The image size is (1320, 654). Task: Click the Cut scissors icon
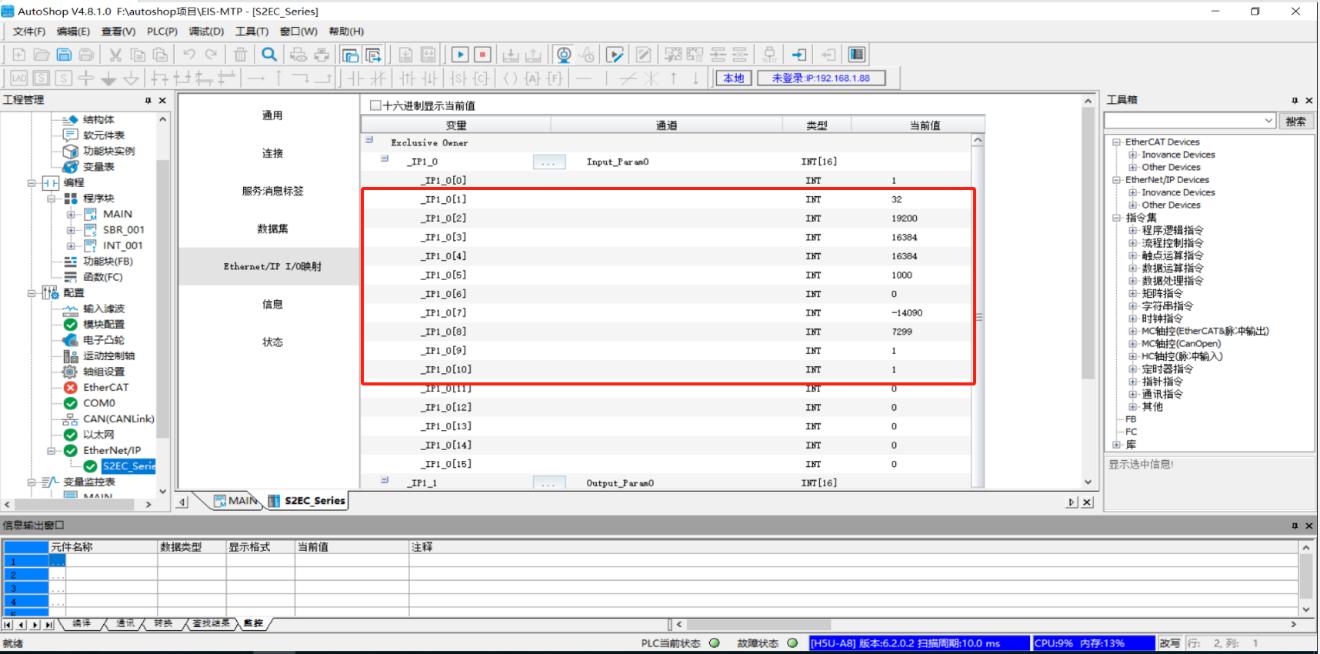(x=115, y=56)
